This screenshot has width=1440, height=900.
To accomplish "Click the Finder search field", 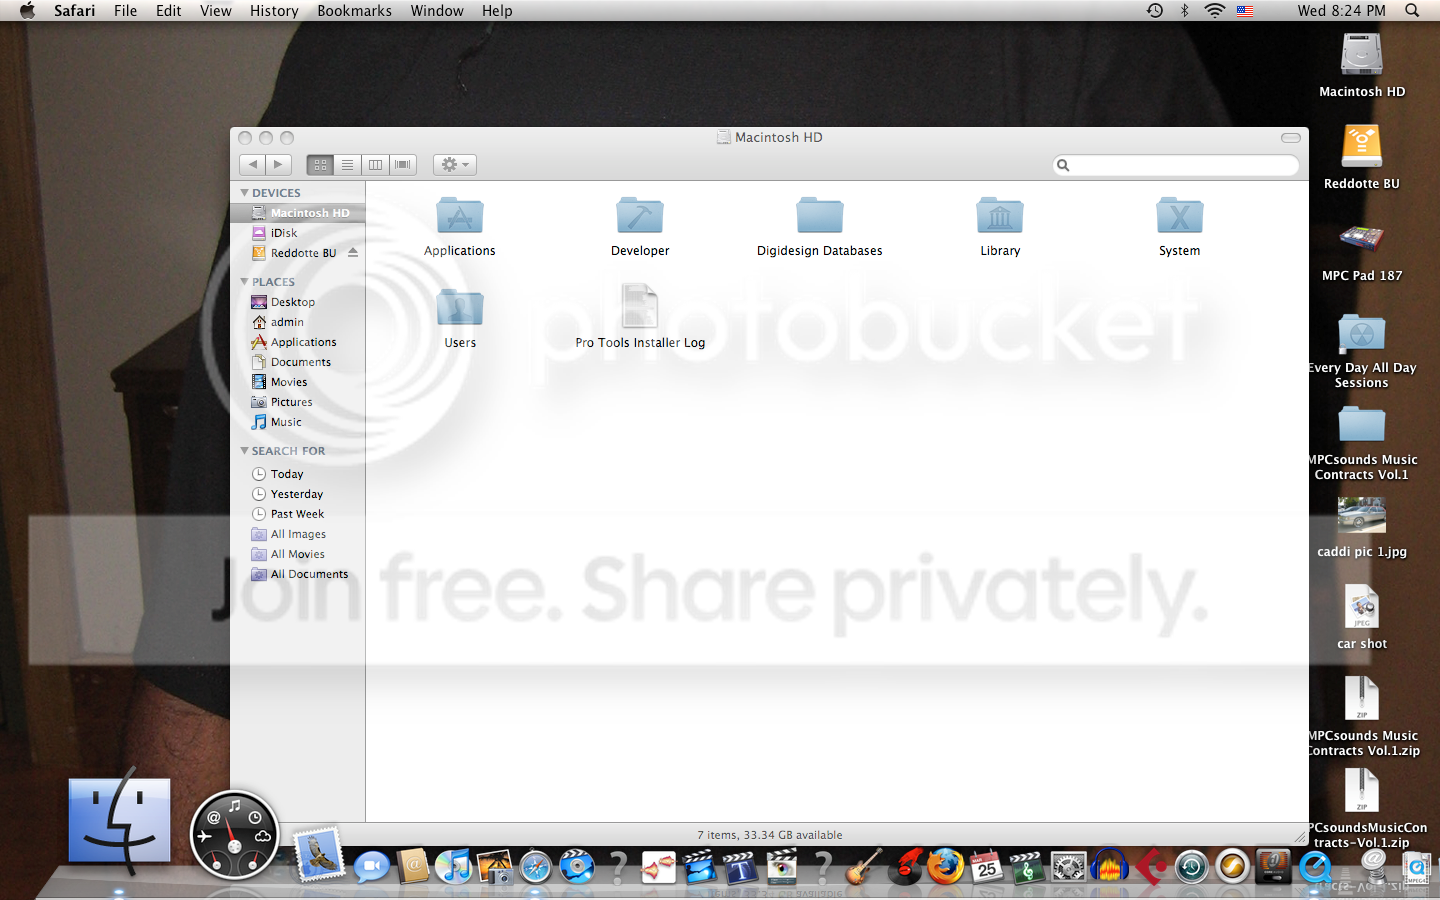I will [1176, 165].
